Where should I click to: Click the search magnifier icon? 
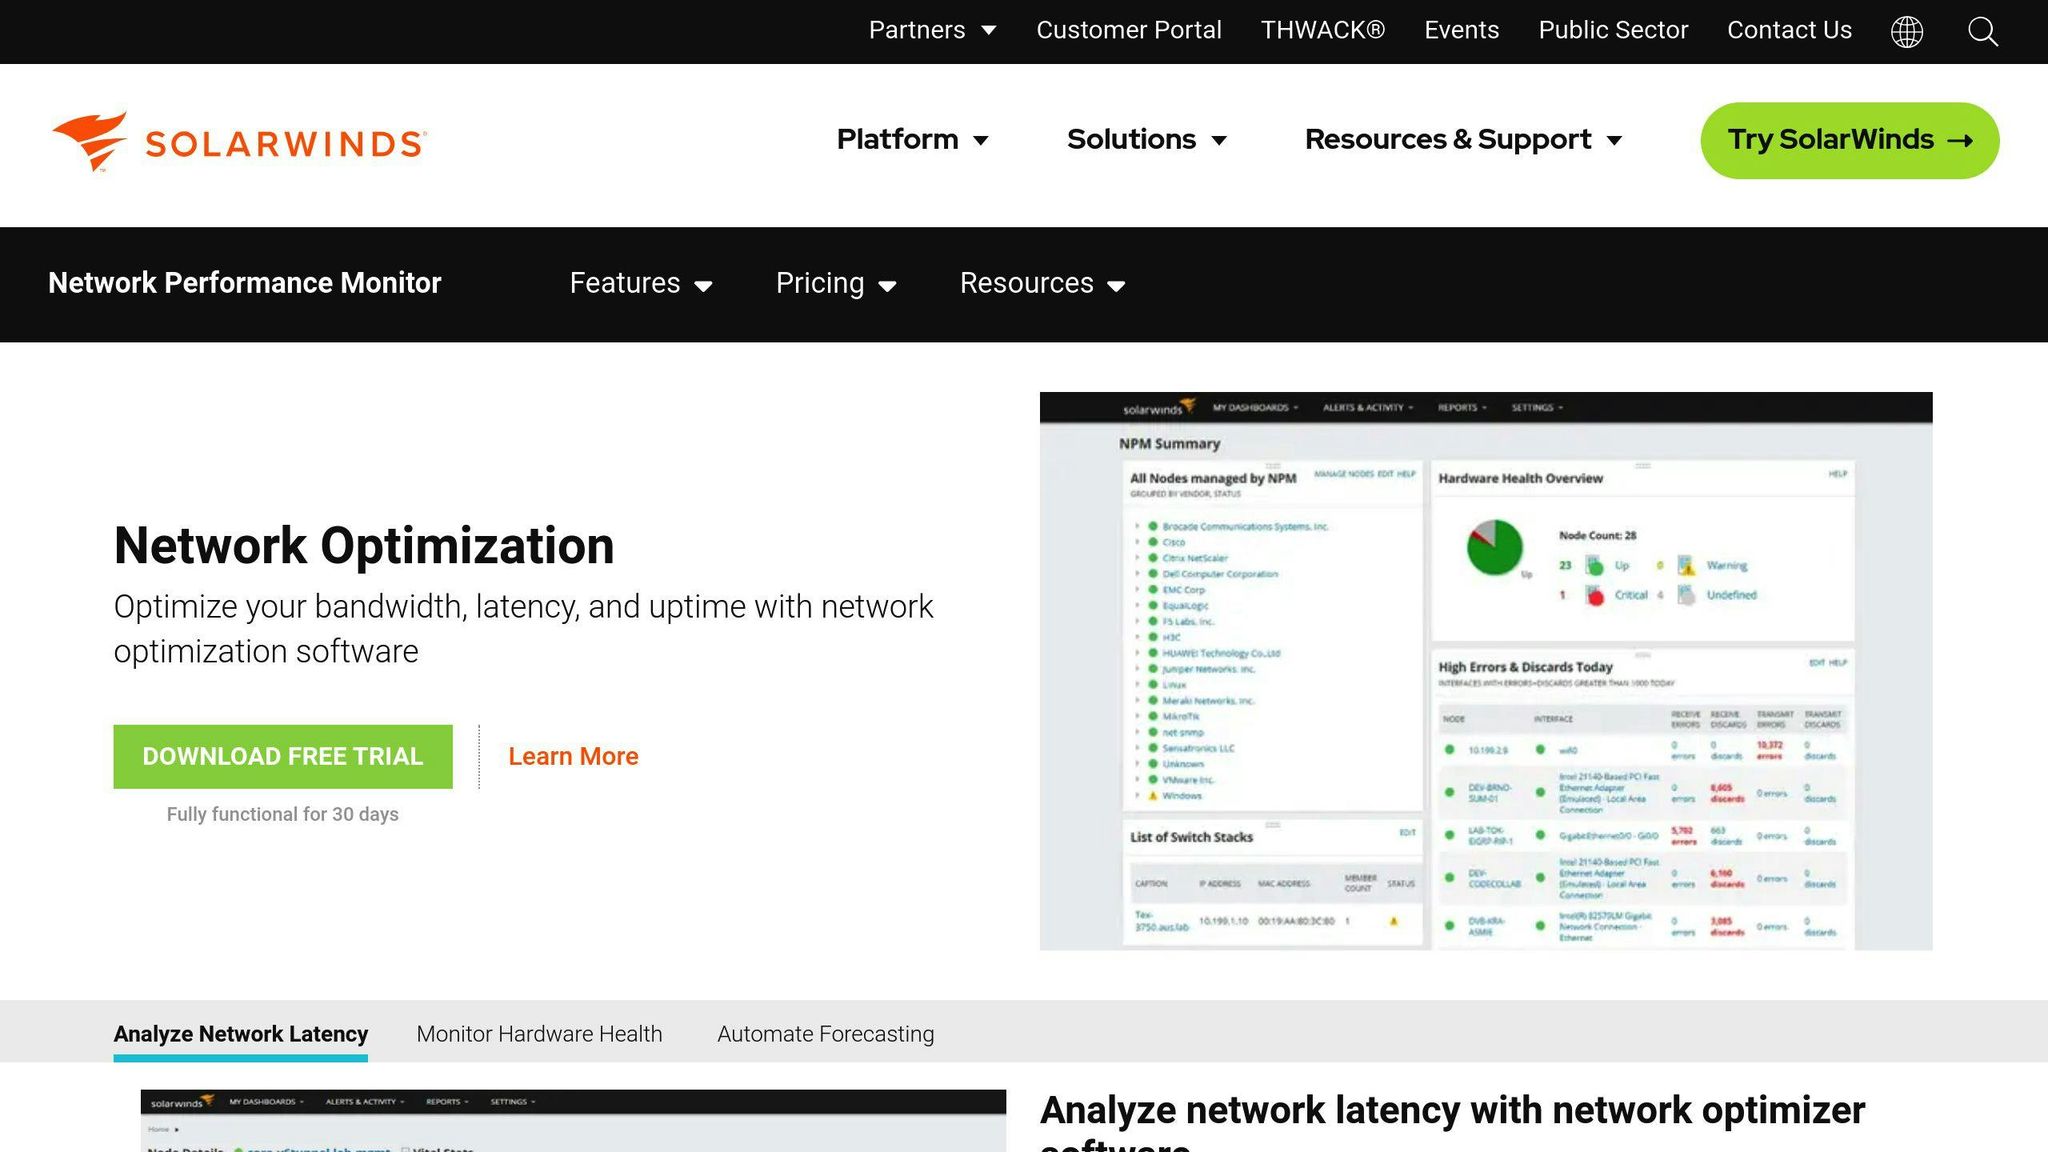[1982, 31]
